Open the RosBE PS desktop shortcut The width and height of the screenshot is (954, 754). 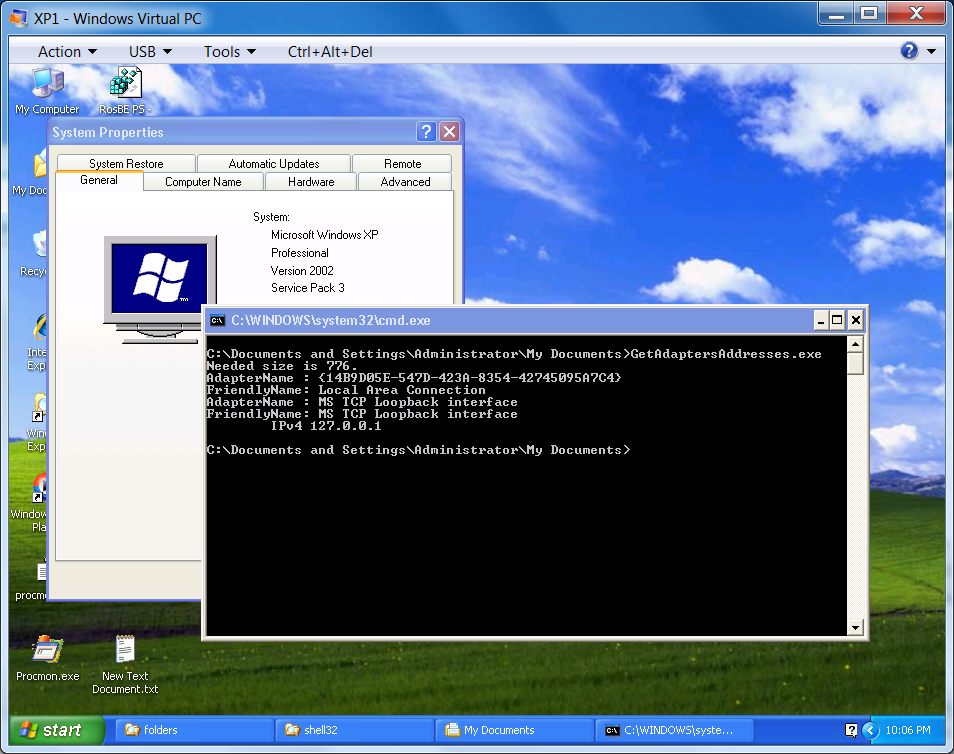click(125, 91)
